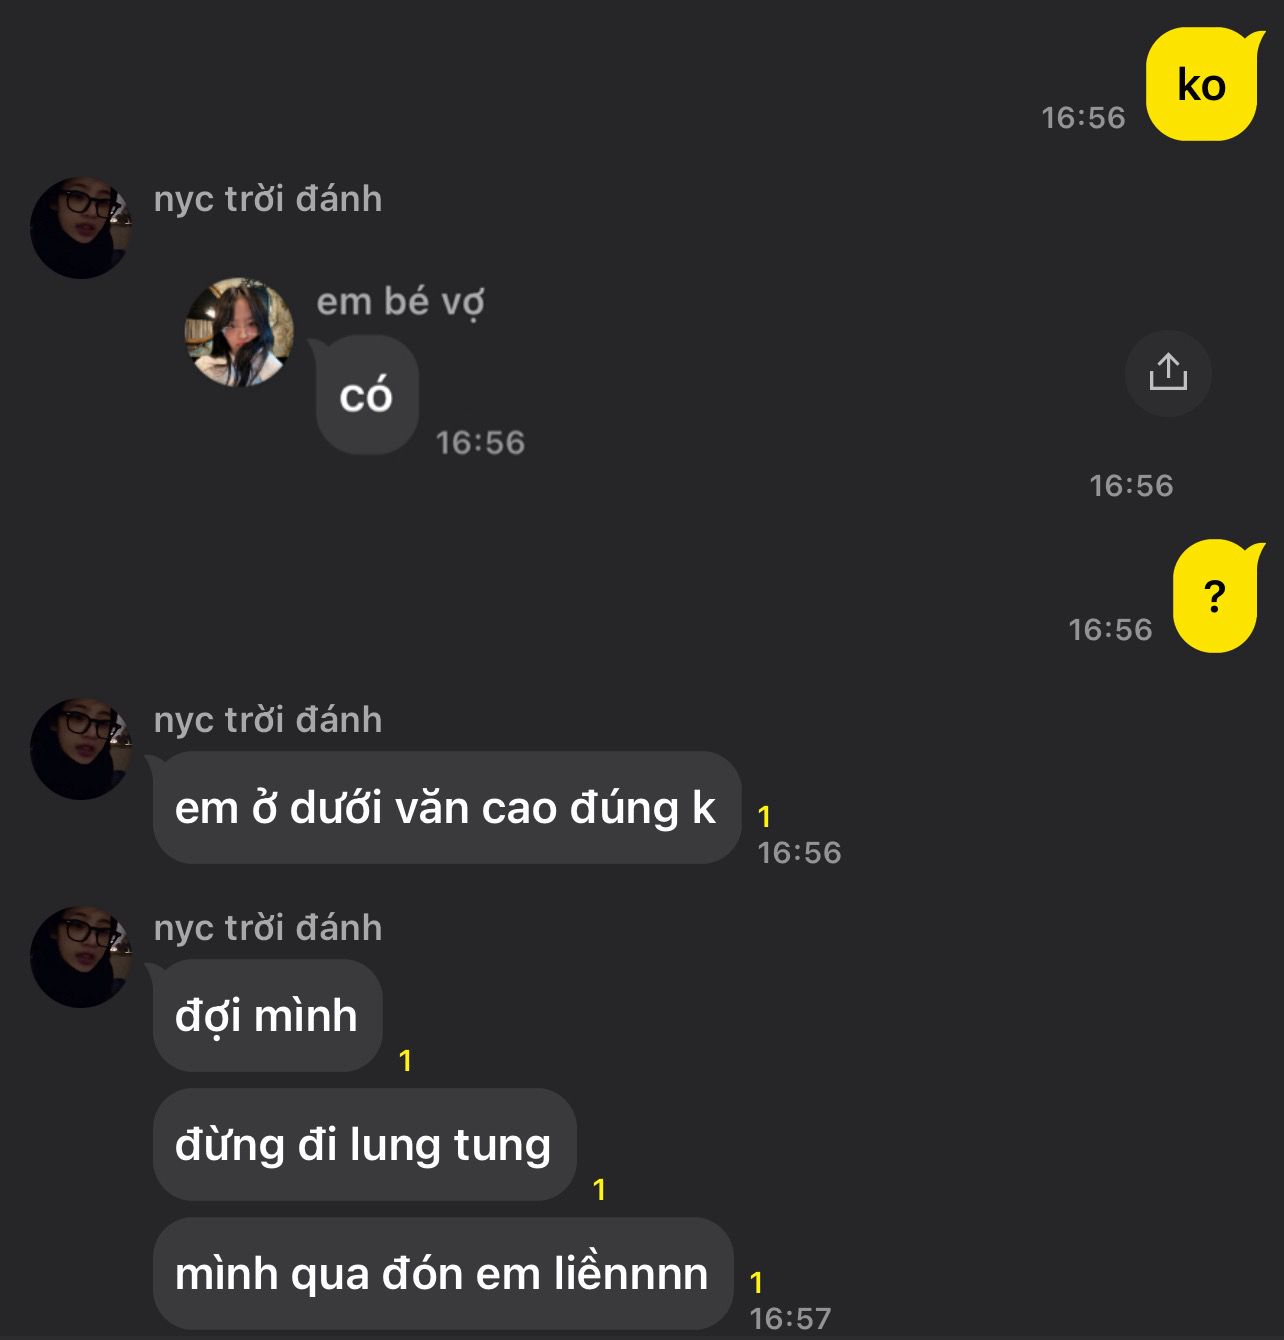Open avatar beside 'đợi mình' message

[81, 957]
